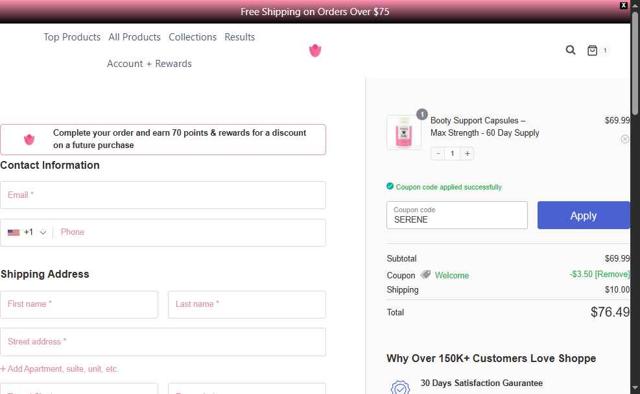Click the quantity badge on product thumbnail
Viewport: 640px width, 394px height.
tap(422, 114)
